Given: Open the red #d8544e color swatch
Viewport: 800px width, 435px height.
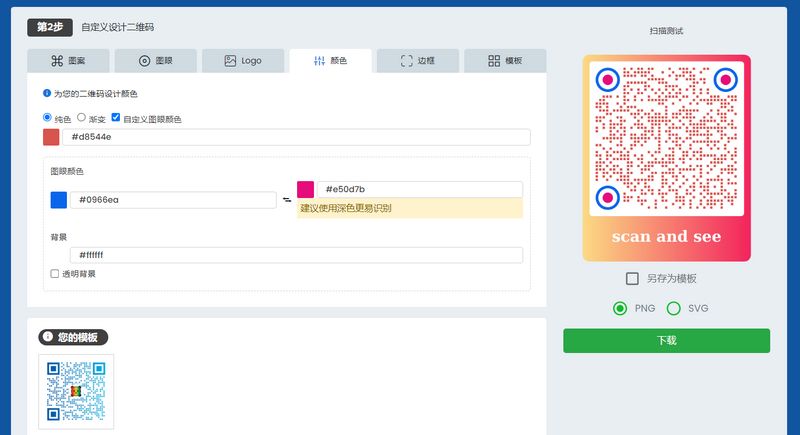Looking at the screenshot, I should [x=51, y=137].
